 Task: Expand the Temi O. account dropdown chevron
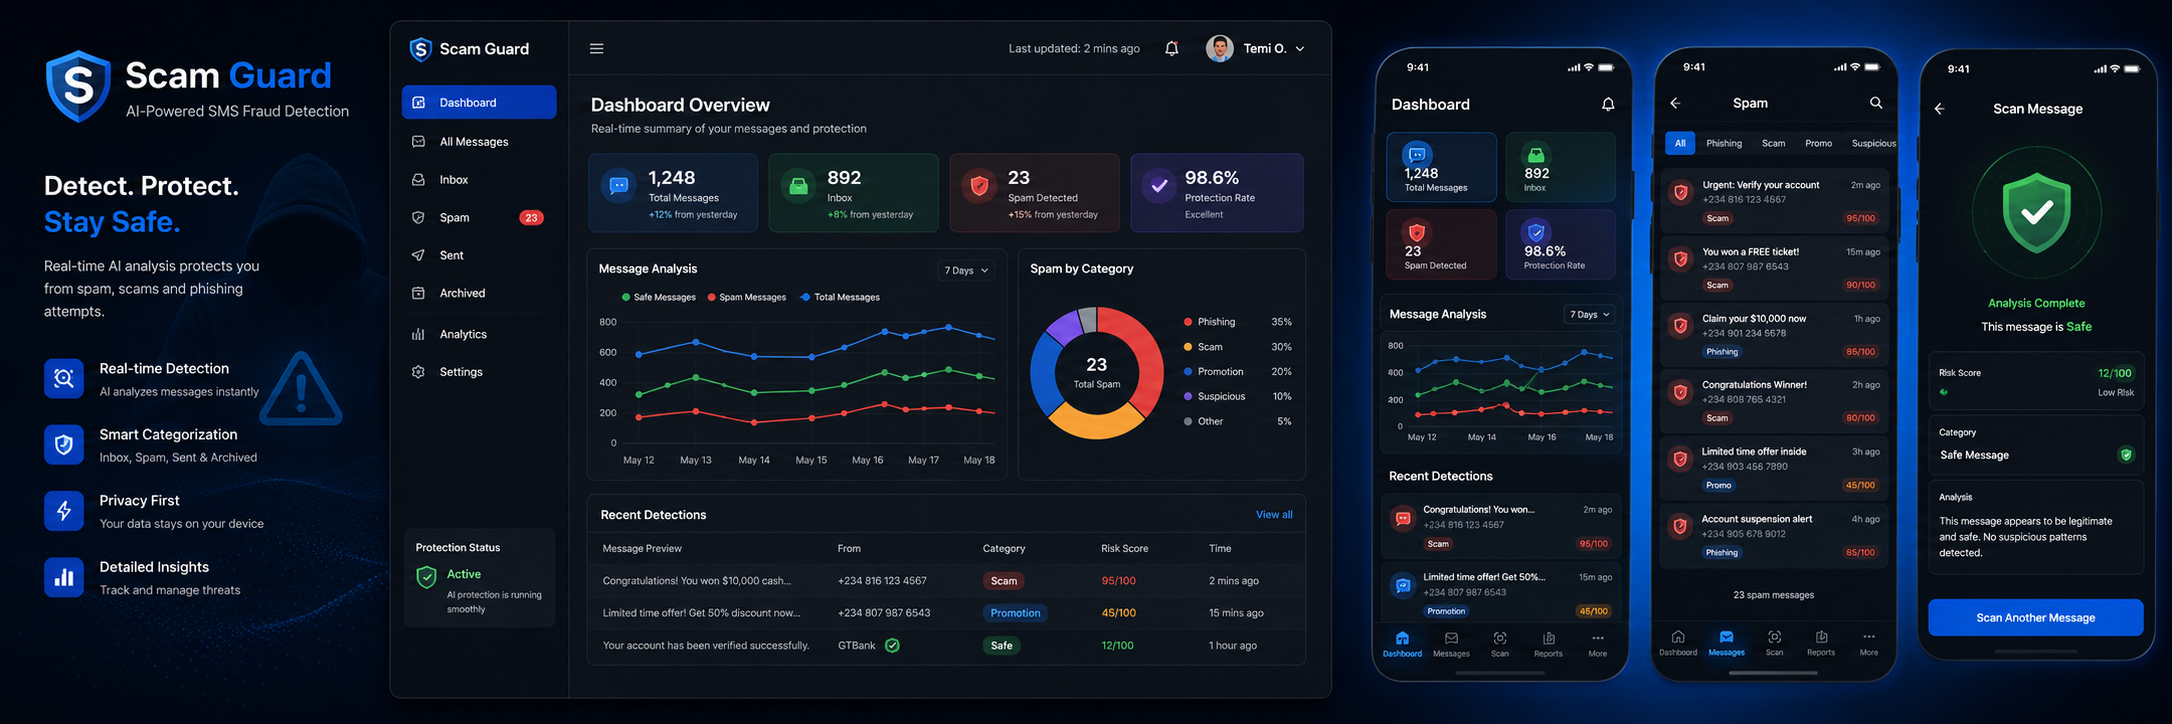tap(1299, 49)
